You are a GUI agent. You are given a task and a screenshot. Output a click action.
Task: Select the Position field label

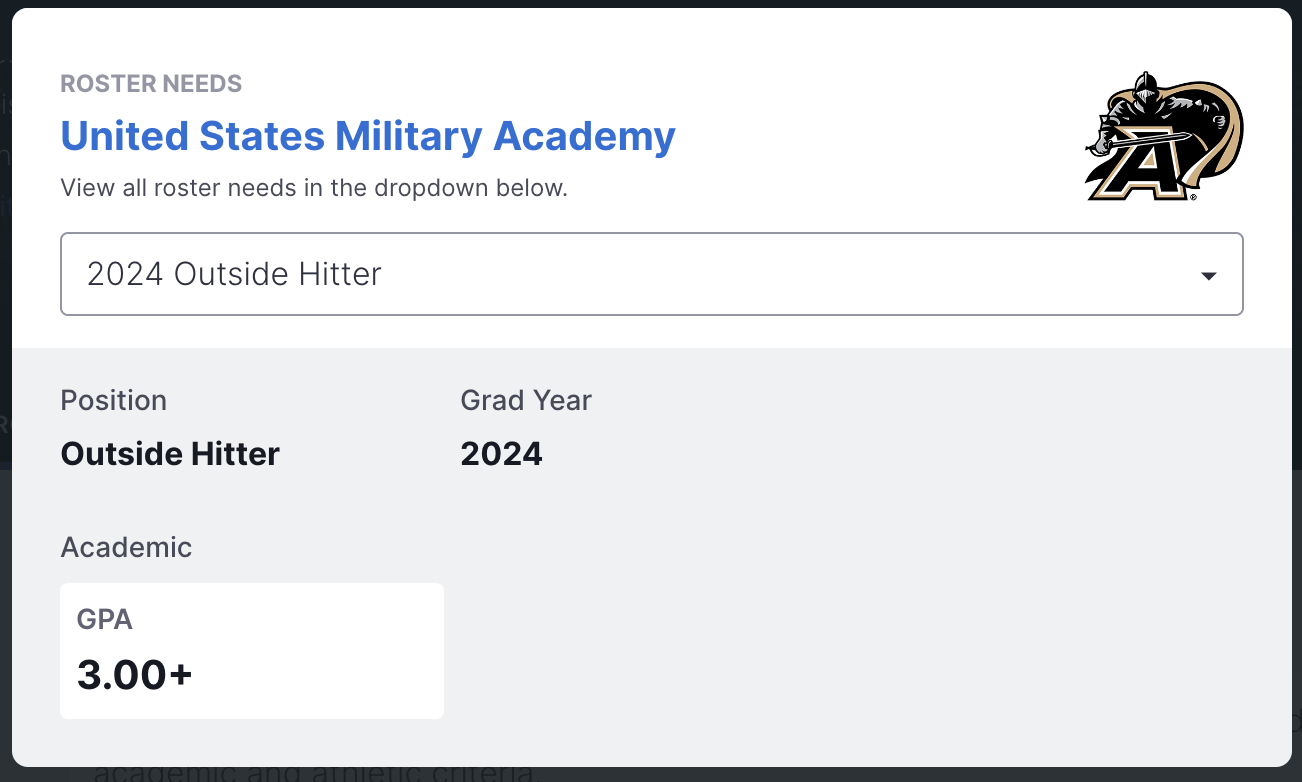pos(114,400)
